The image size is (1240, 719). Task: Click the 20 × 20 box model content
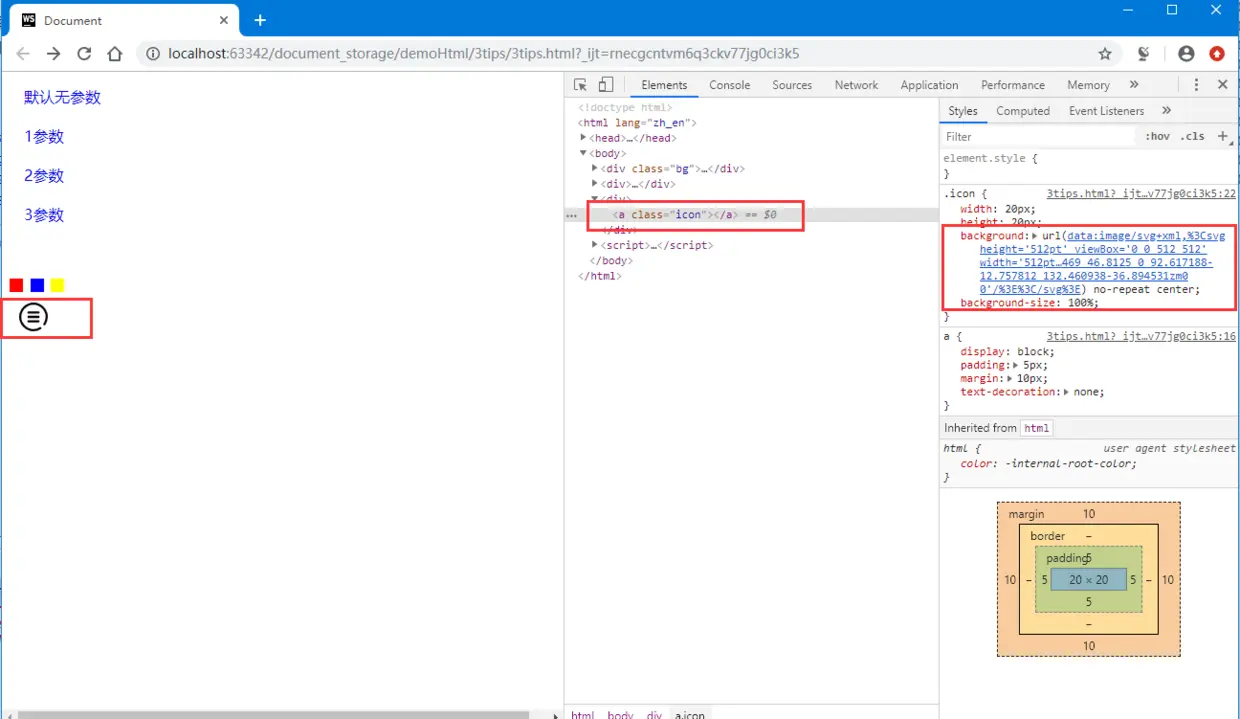click(1088, 580)
